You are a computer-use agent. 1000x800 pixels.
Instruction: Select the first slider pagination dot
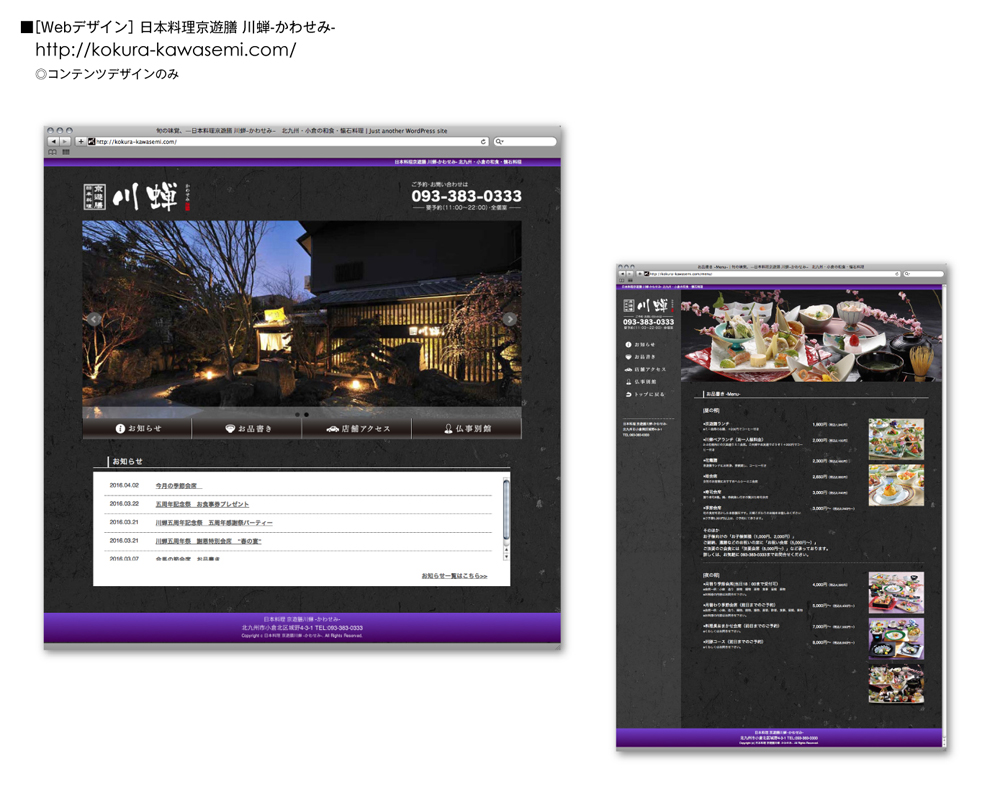(297, 415)
